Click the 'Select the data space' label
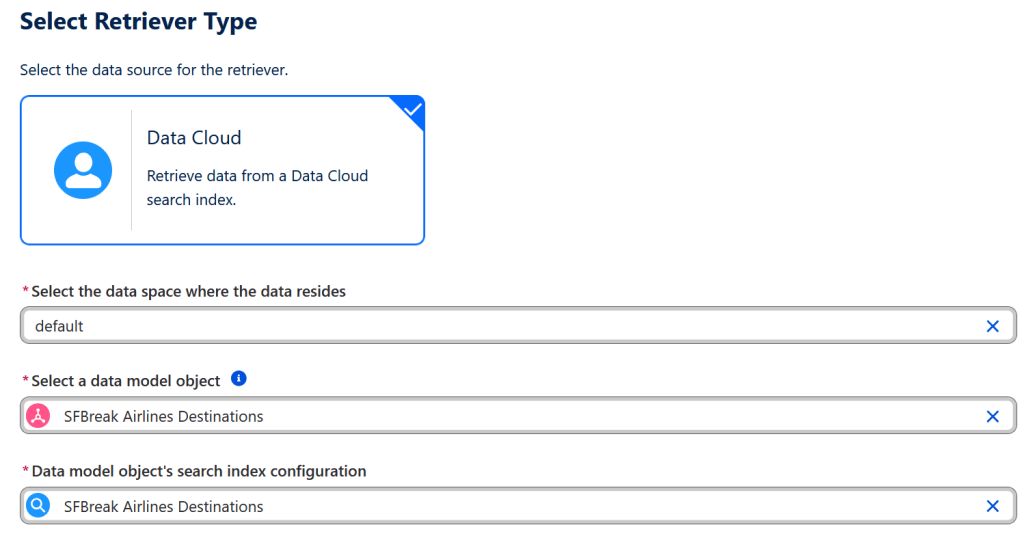The width and height of the screenshot is (1024, 538). point(188,291)
